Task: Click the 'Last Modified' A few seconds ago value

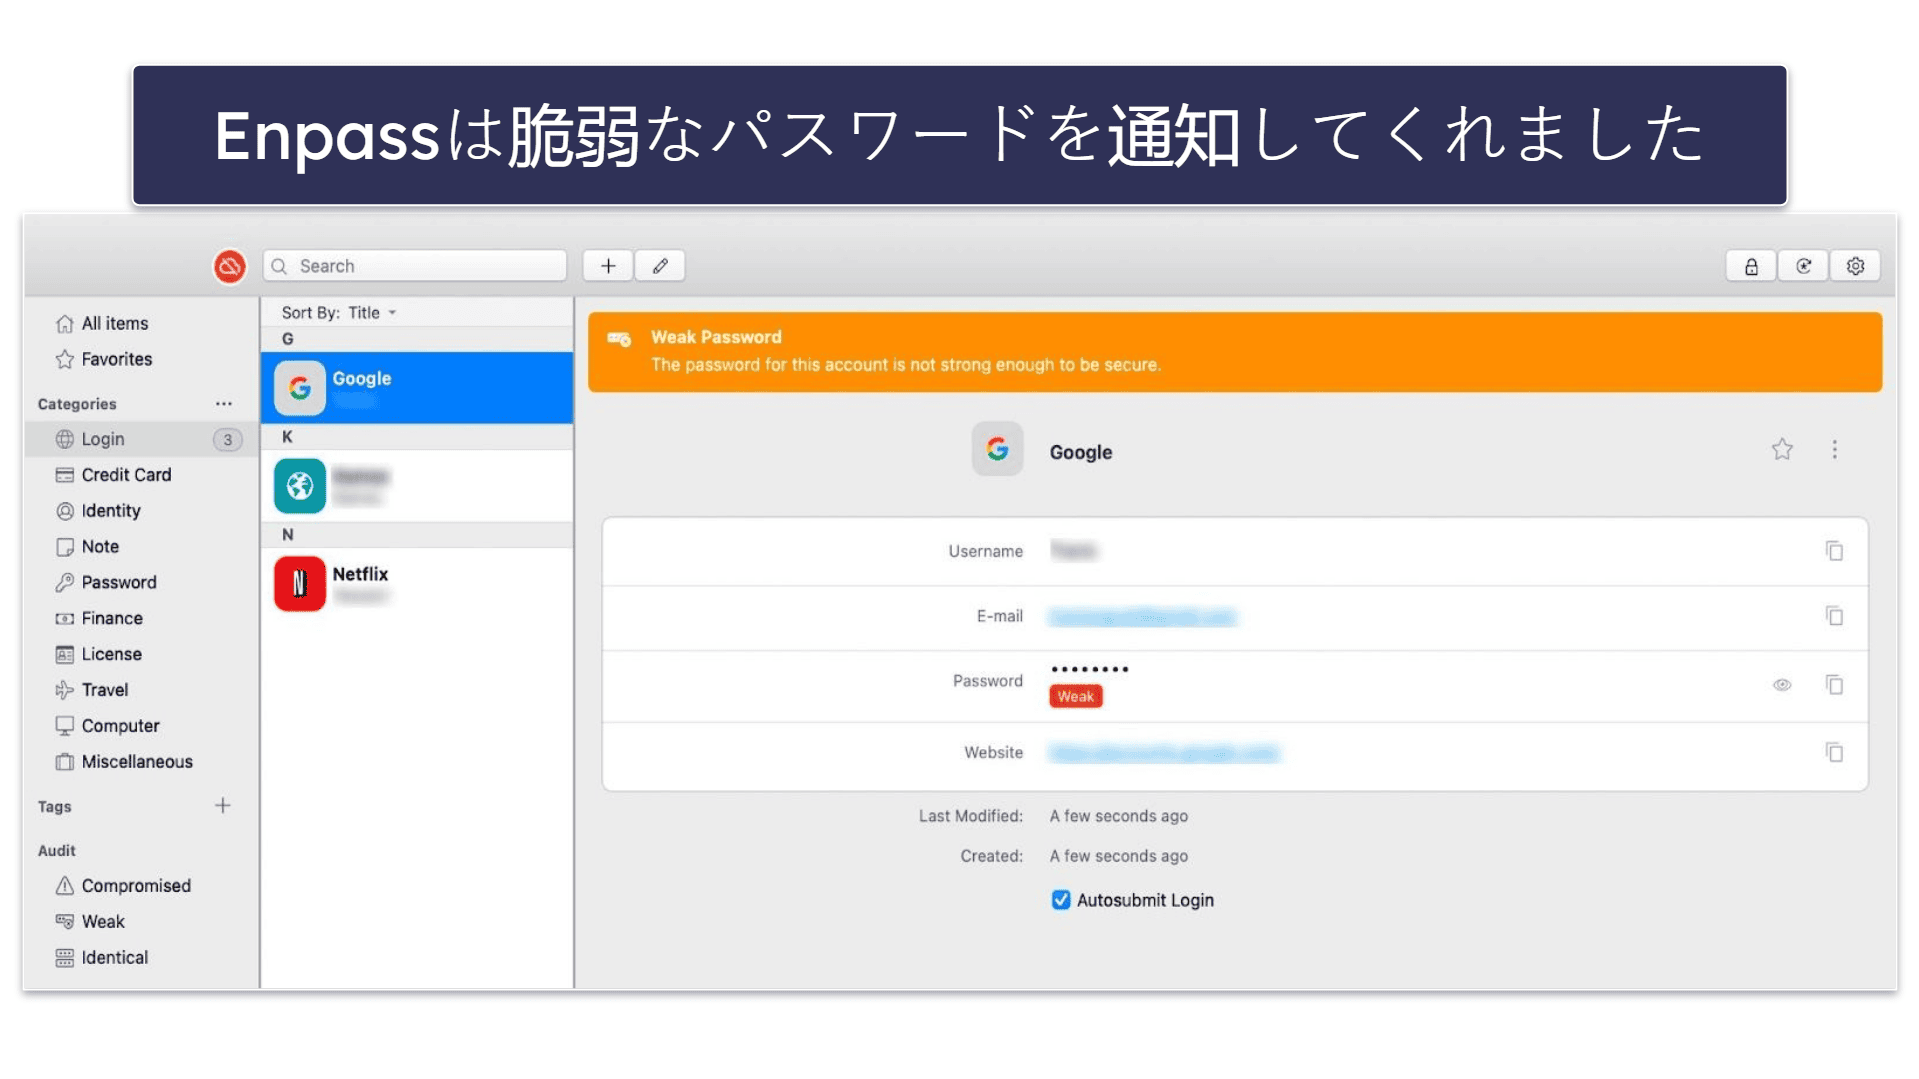Action: [x=1119, y=816]
